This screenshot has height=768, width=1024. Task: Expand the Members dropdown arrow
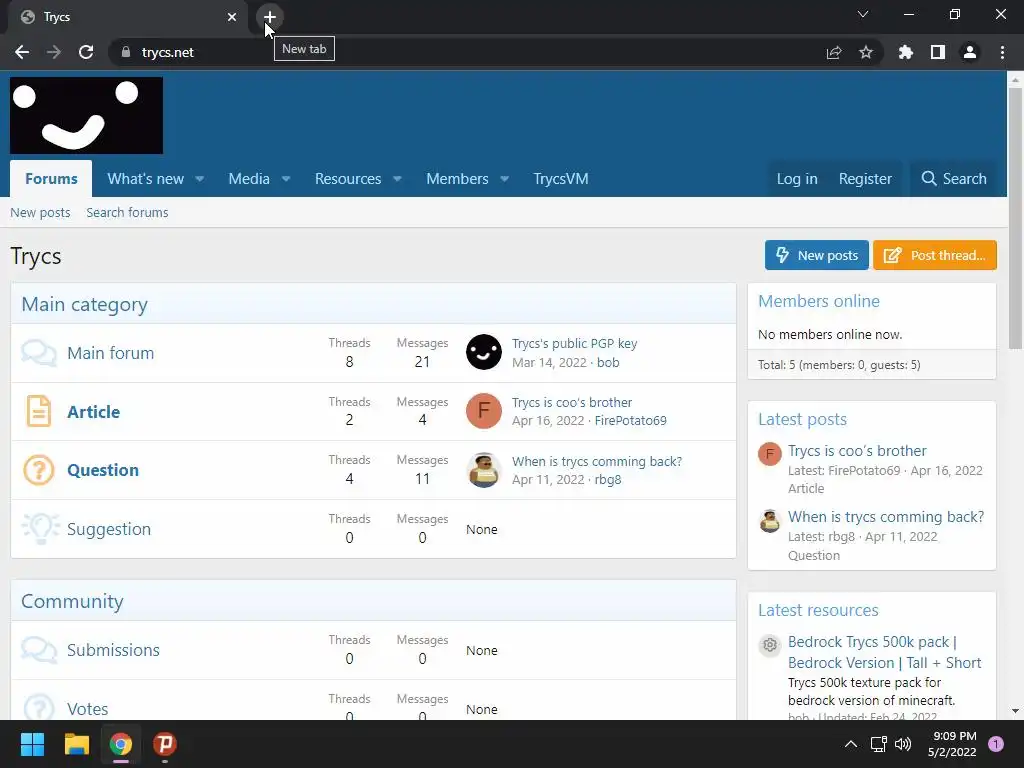(504, 179)
